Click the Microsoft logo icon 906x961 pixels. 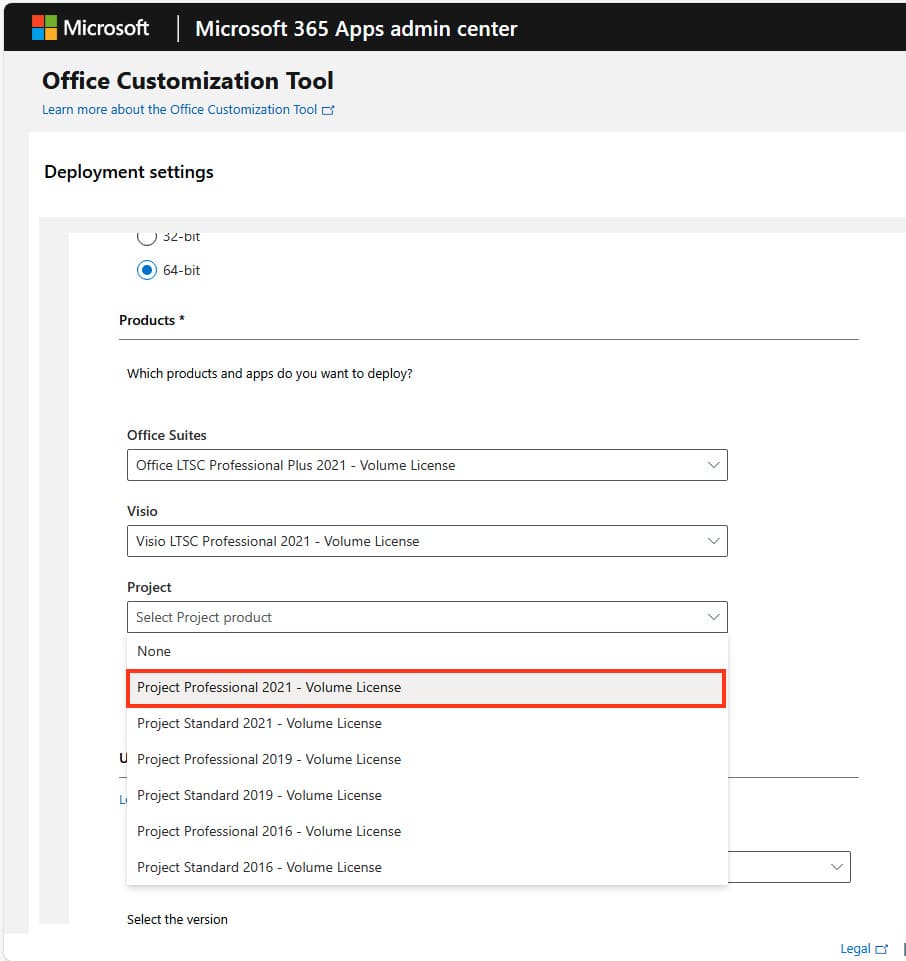point(43,28)
